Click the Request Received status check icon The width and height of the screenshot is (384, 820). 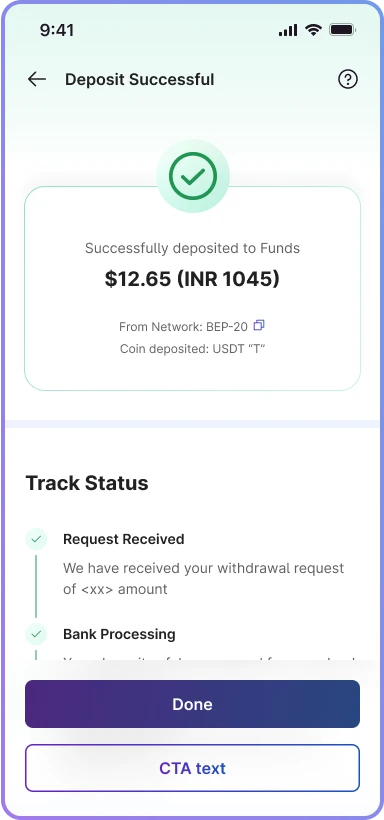click(x=36, y=539)
